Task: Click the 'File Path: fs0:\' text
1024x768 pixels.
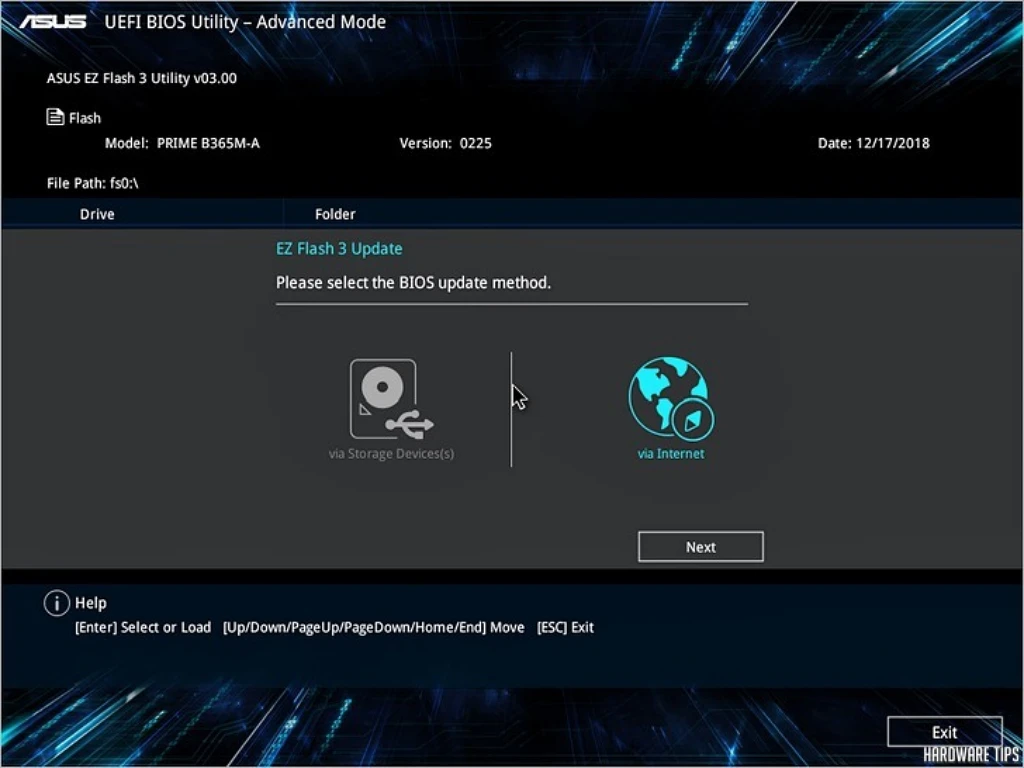Action: [x=93, y=183]
